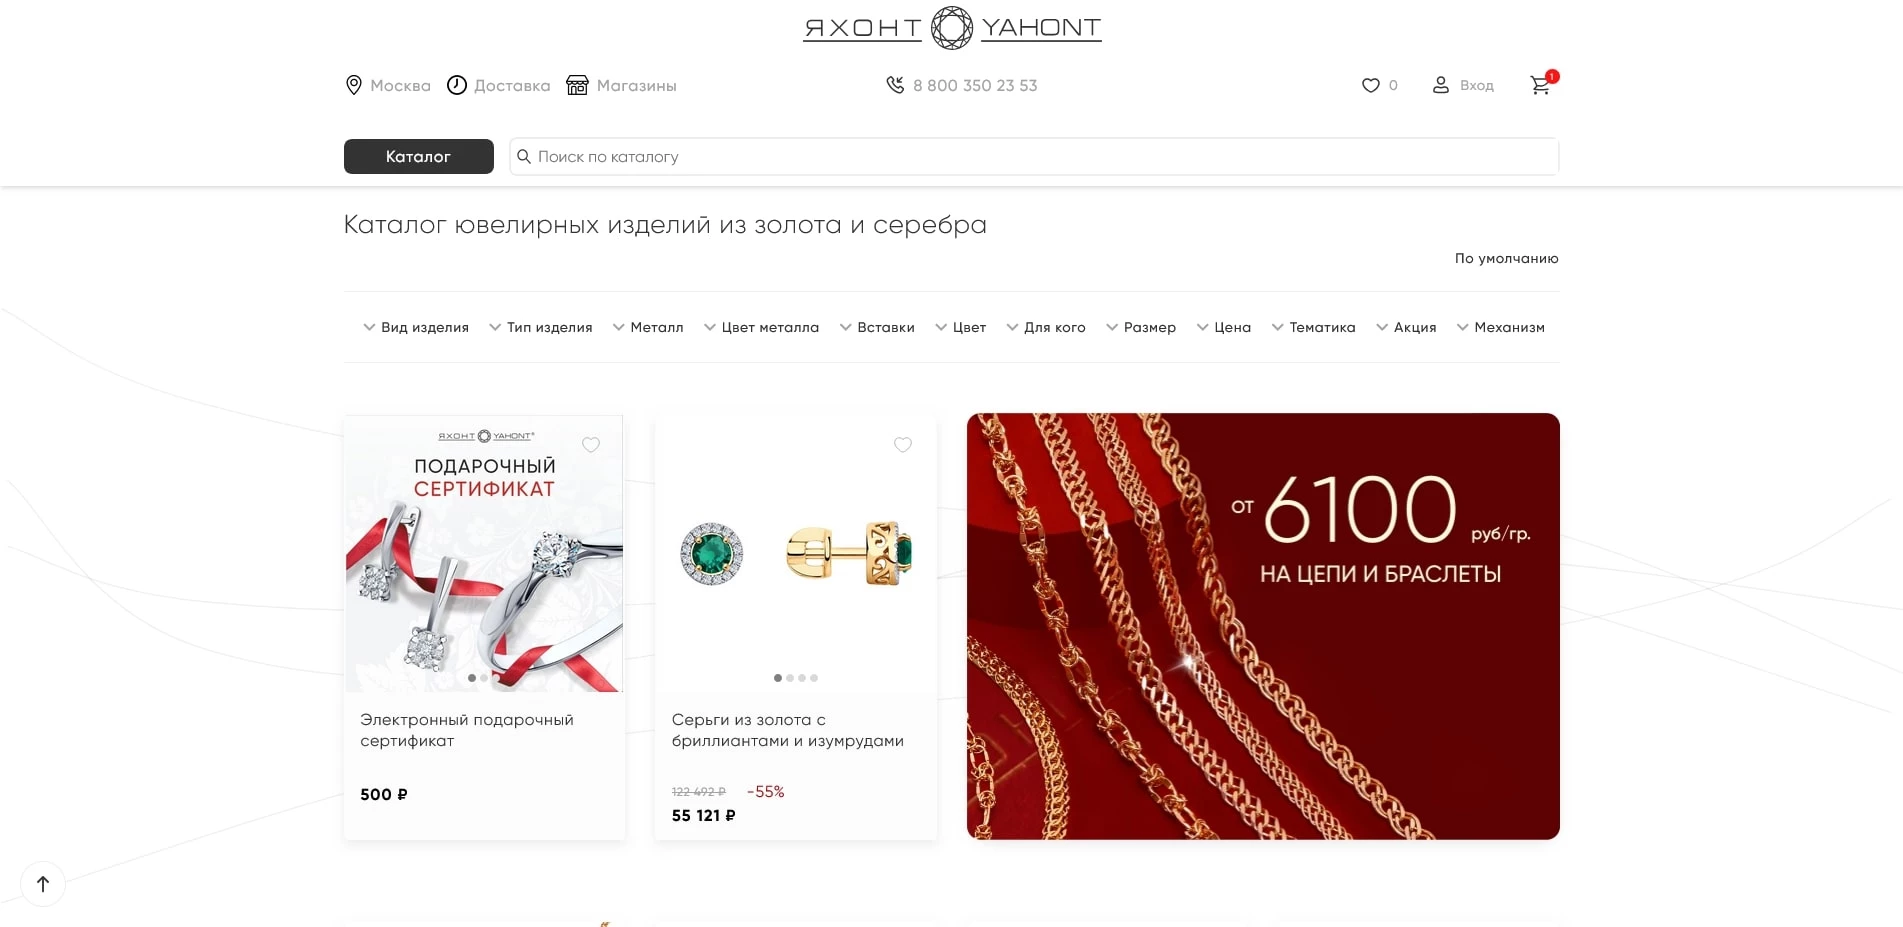This screenshot has height=927, width=1903.
Task: Click the Moscow location pin icon
Action: coord(353,85)
